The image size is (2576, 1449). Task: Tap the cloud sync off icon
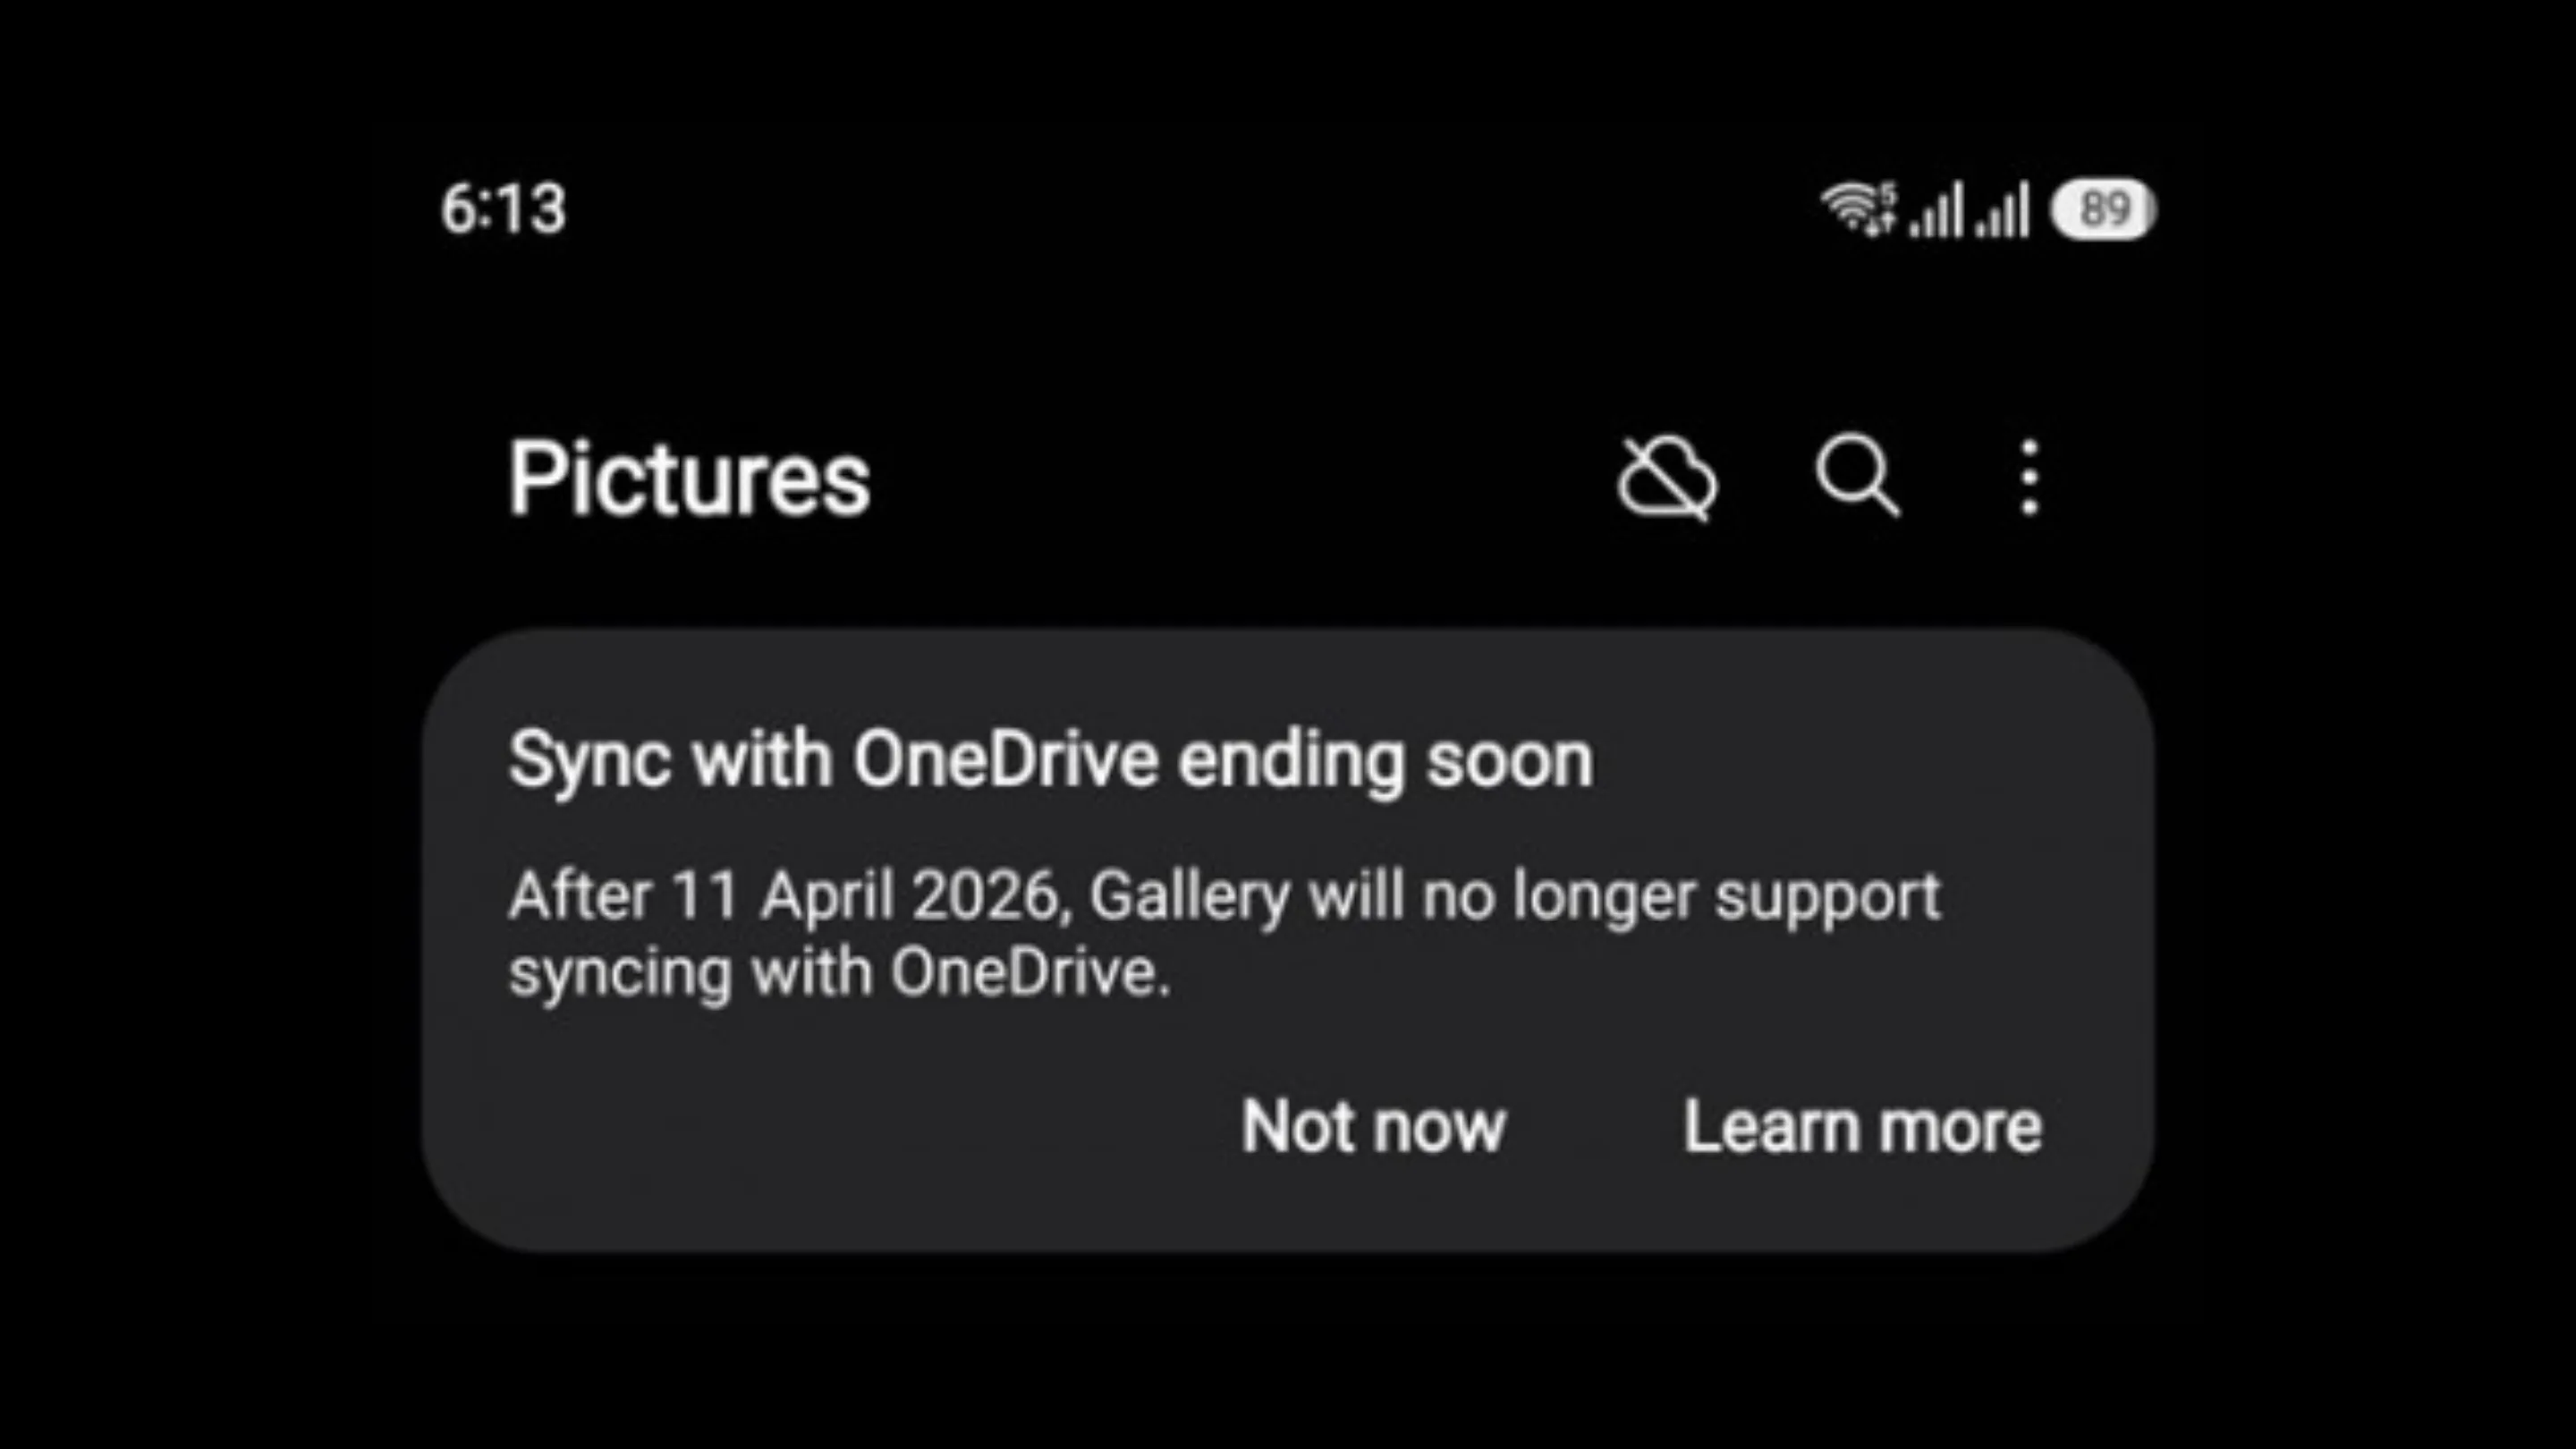[x=1667, y=479]
